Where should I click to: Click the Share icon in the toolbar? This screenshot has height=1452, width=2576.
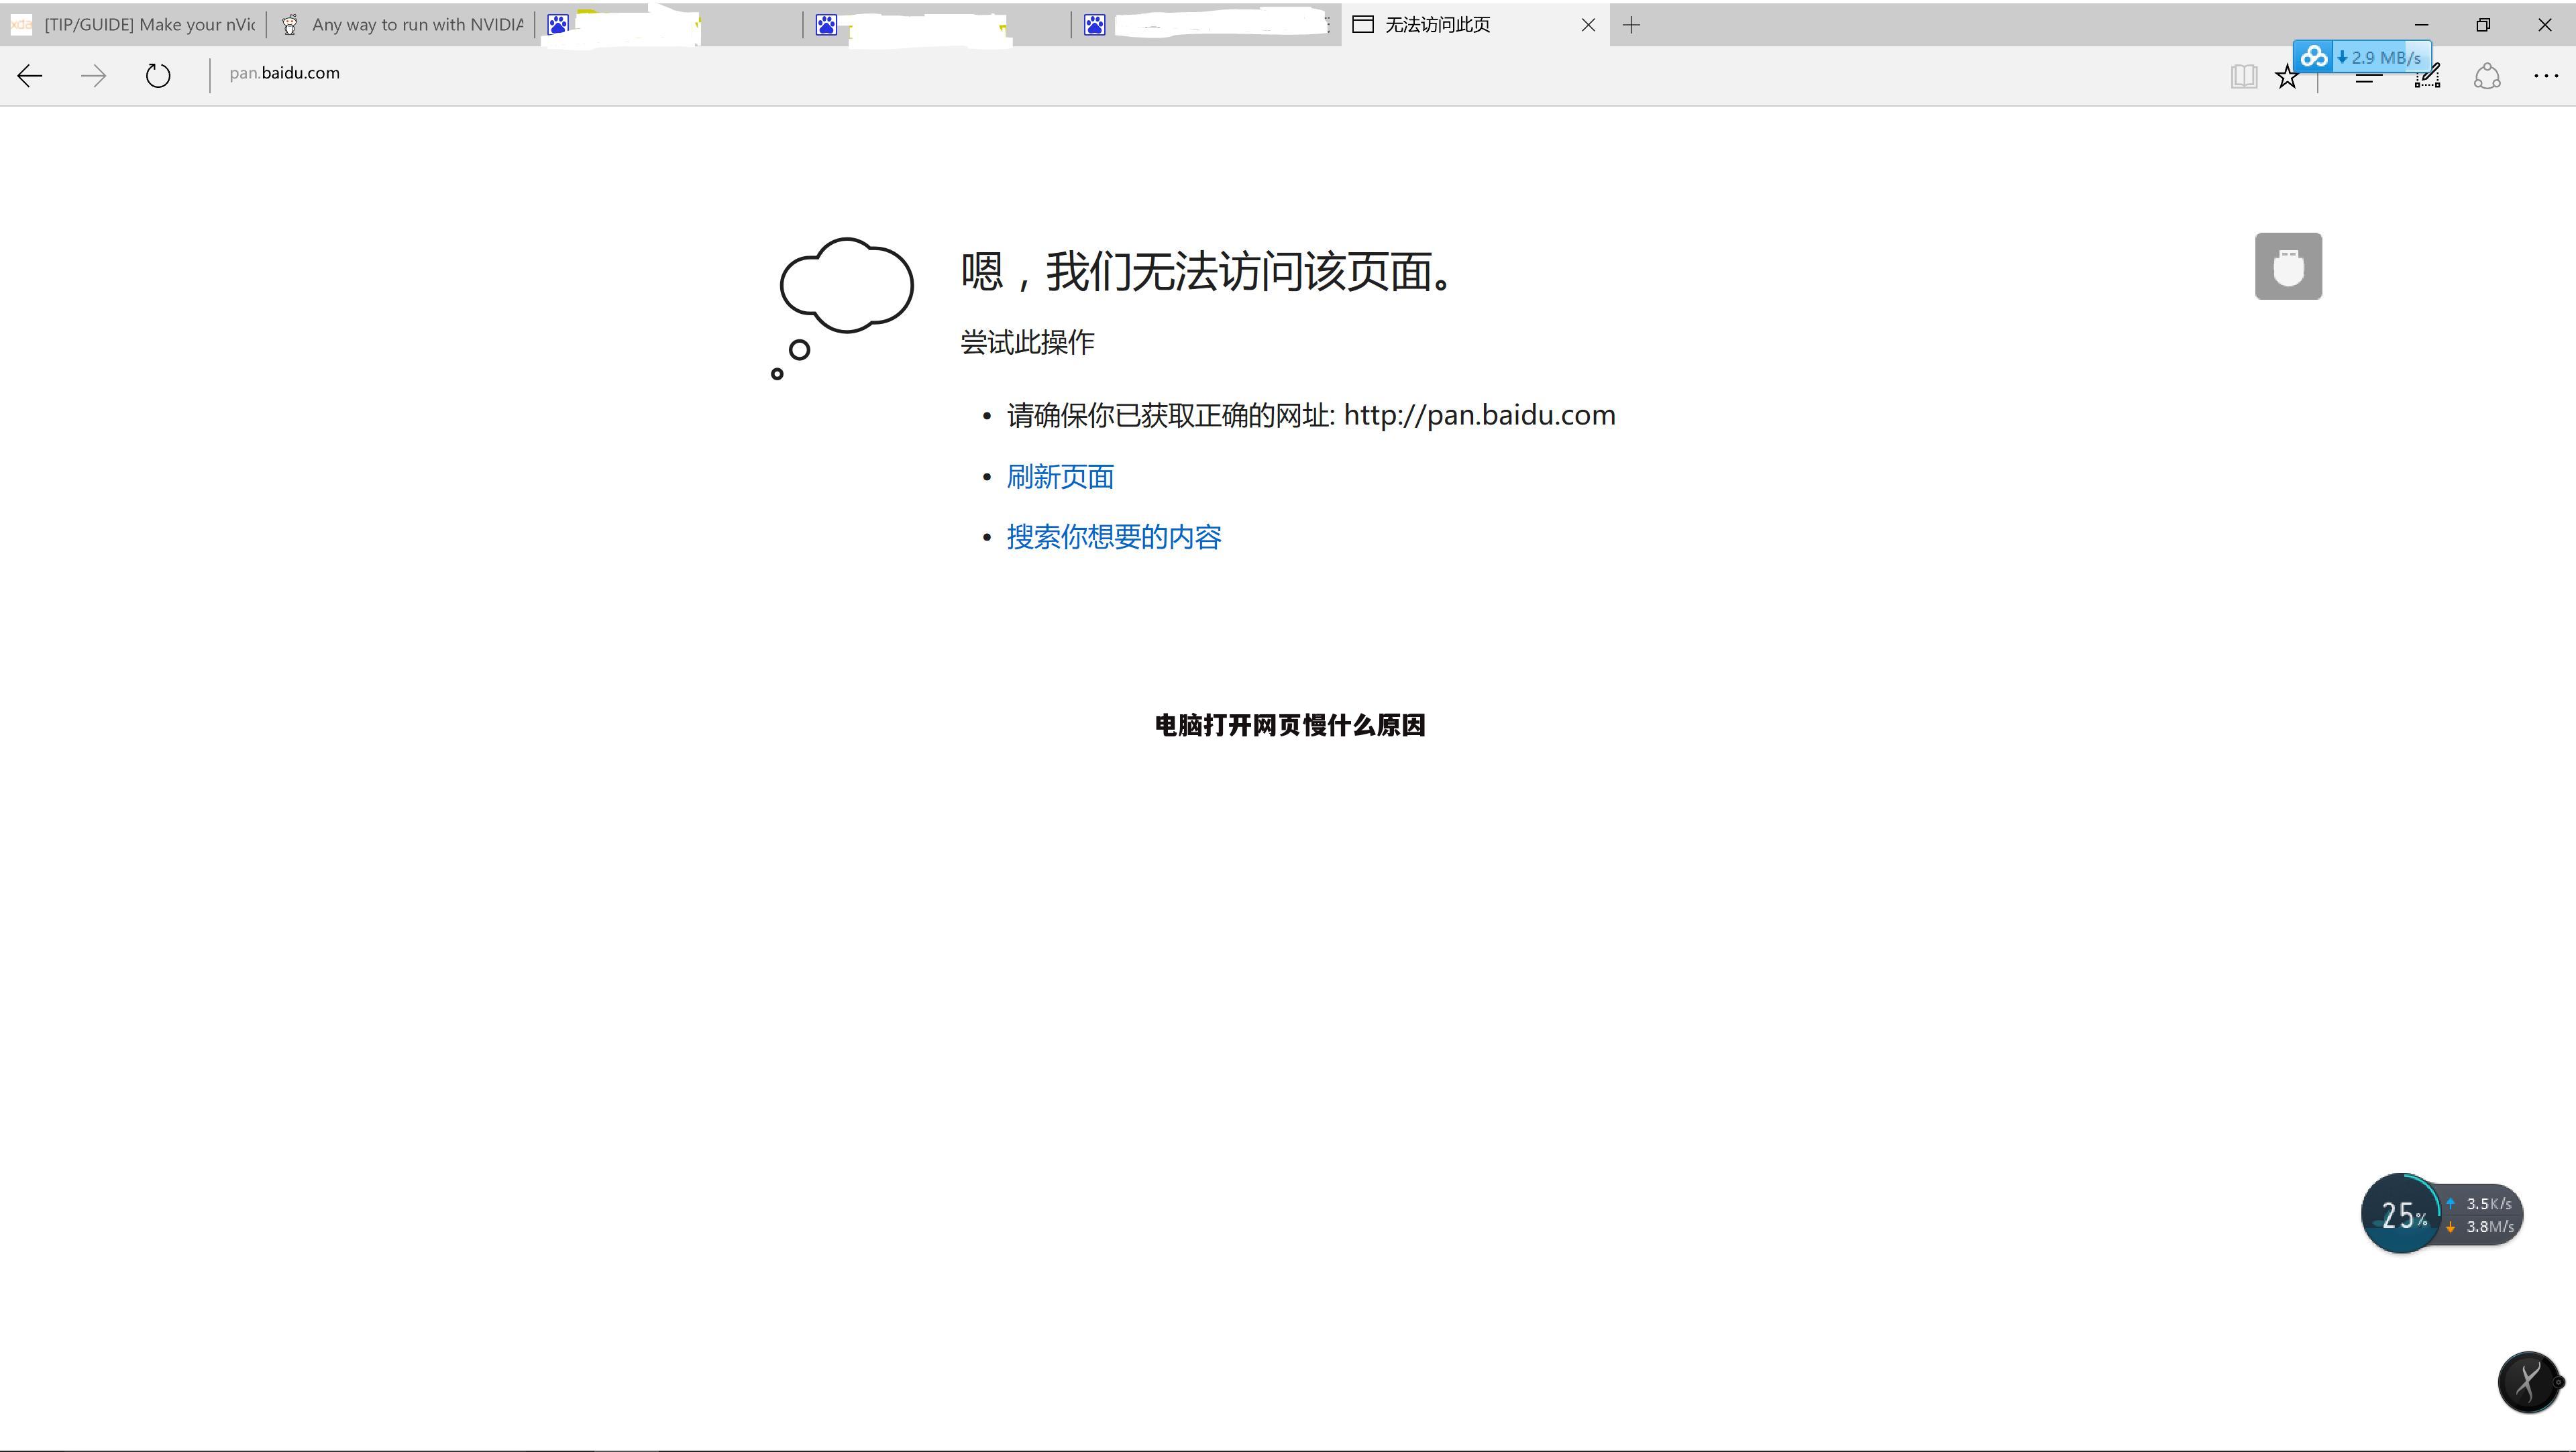(x=2487, y=77)
